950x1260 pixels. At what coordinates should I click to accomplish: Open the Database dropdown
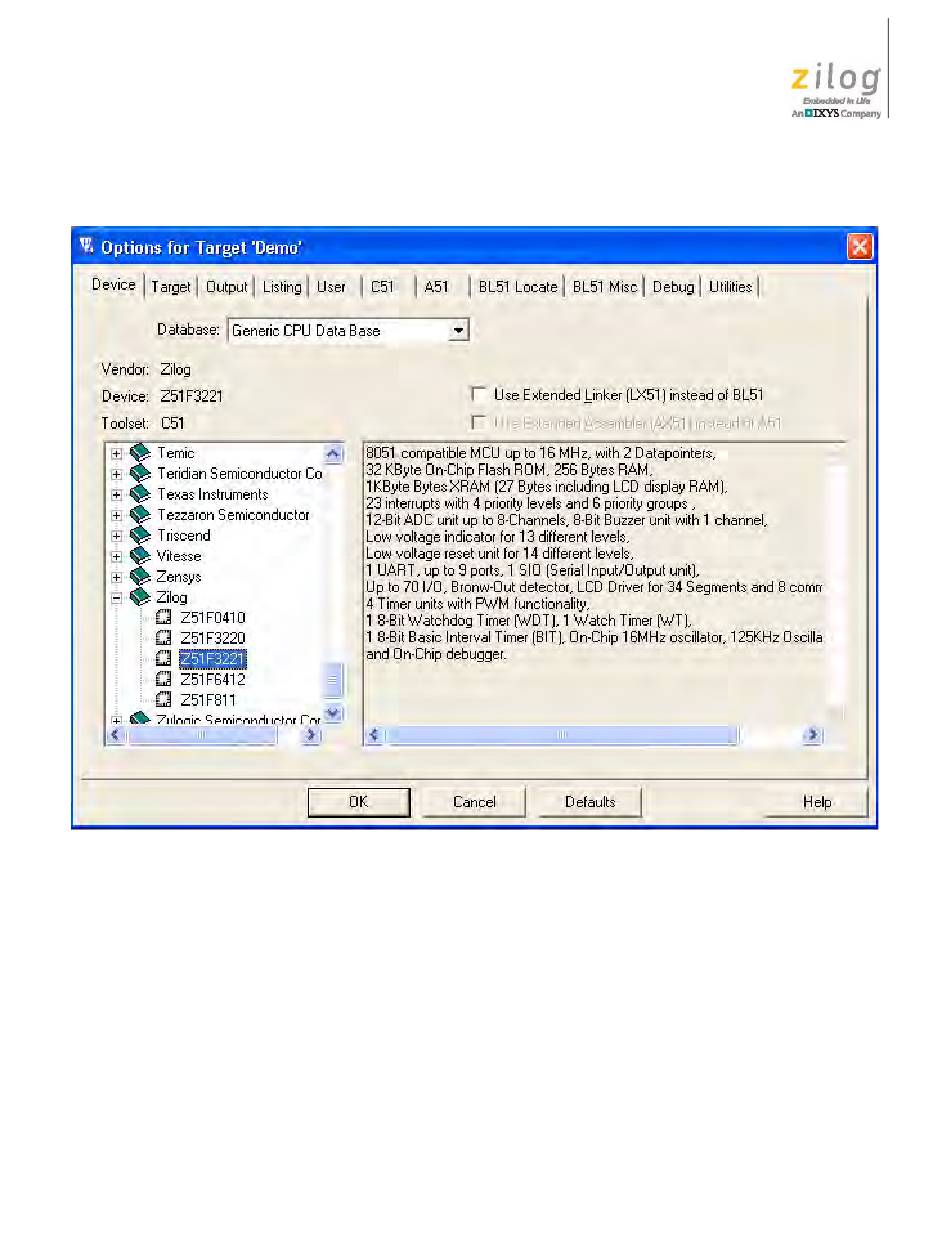(459, 330)
